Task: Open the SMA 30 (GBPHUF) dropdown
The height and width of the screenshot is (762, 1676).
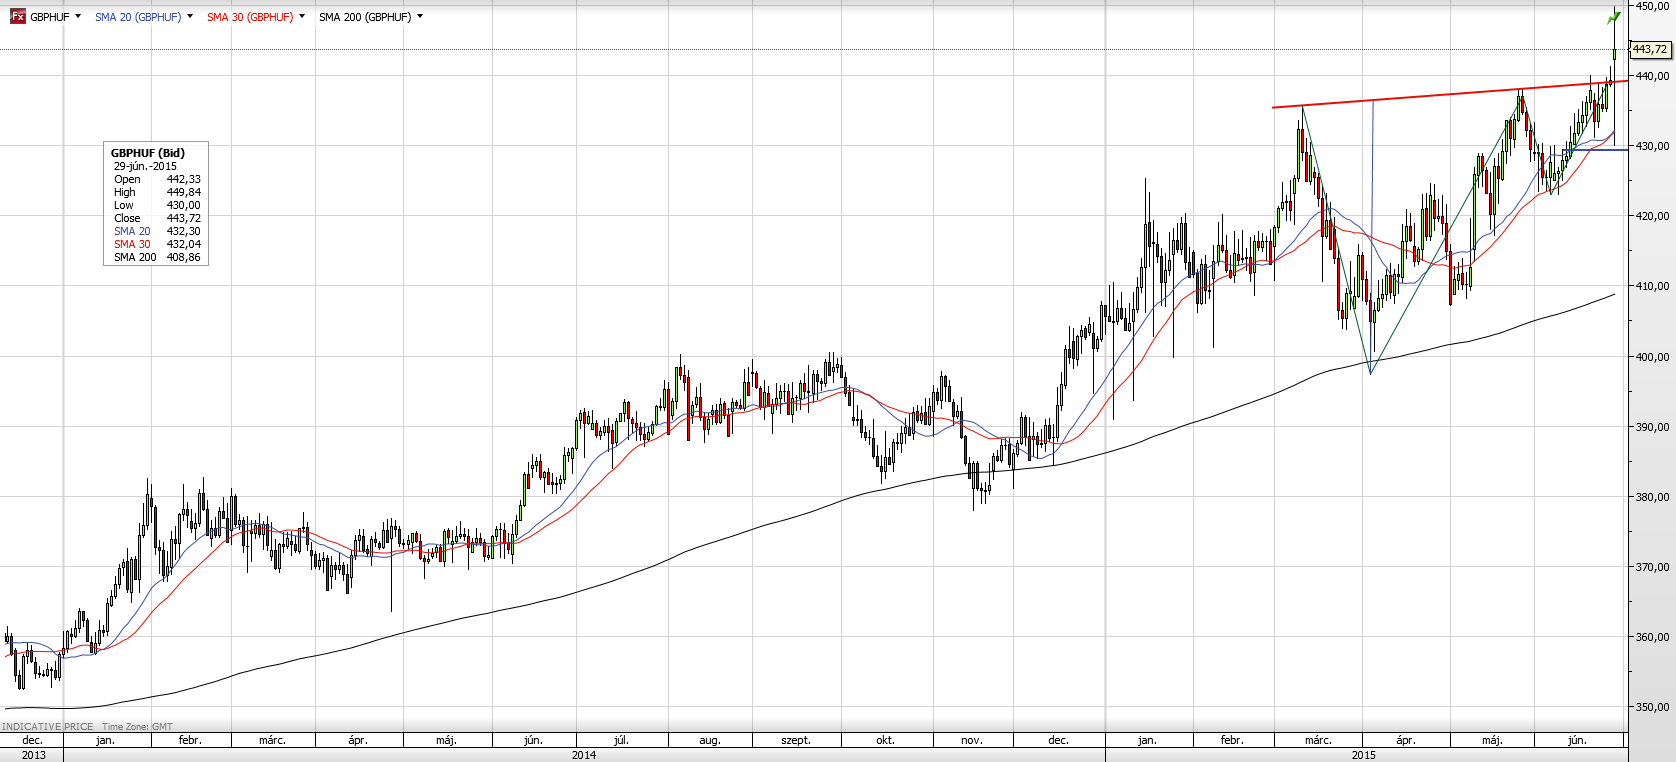Action: point(302,16)
